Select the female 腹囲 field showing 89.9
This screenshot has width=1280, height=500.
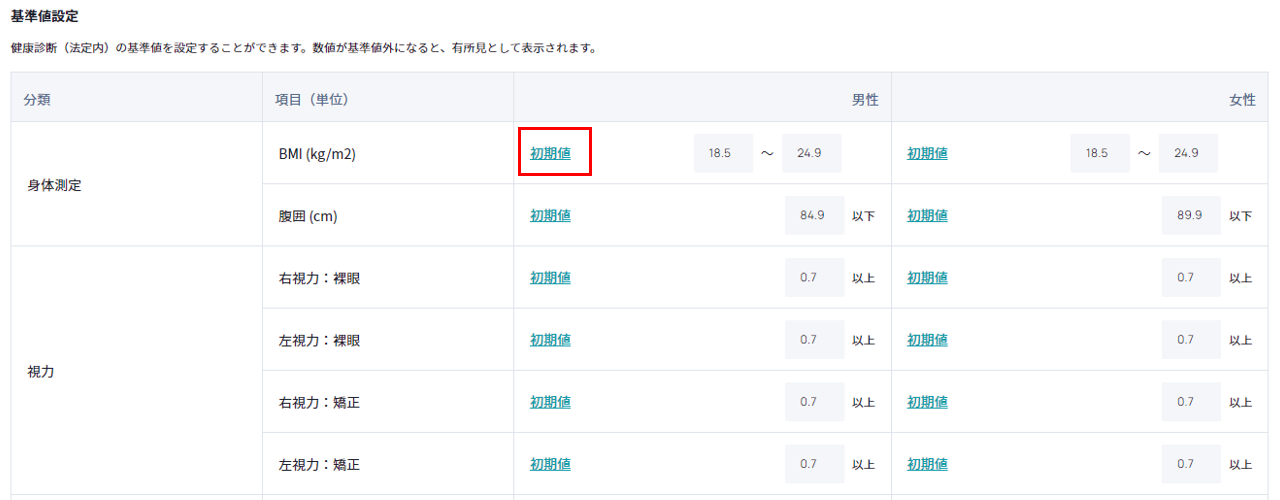[x=1192, y=215]
